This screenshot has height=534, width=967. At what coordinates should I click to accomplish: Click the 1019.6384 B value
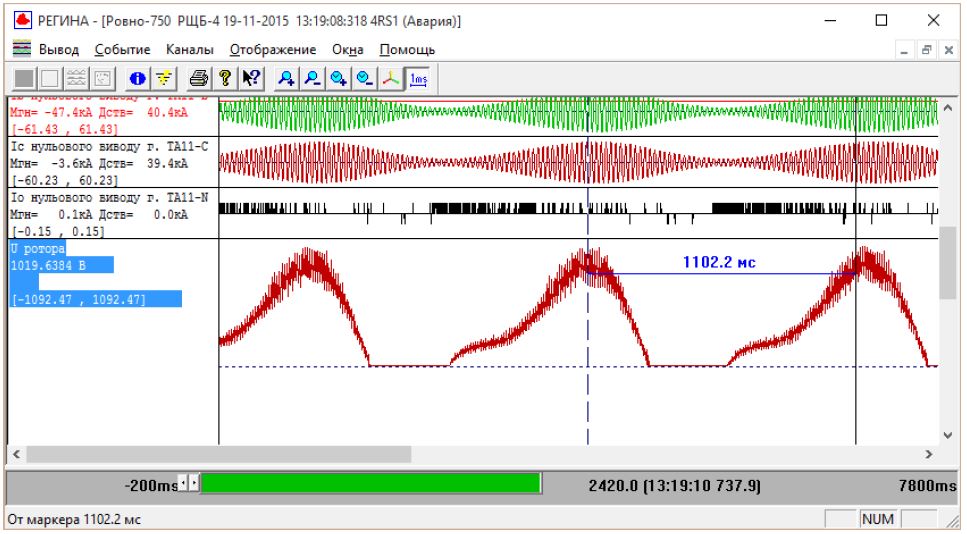point(48,266)
